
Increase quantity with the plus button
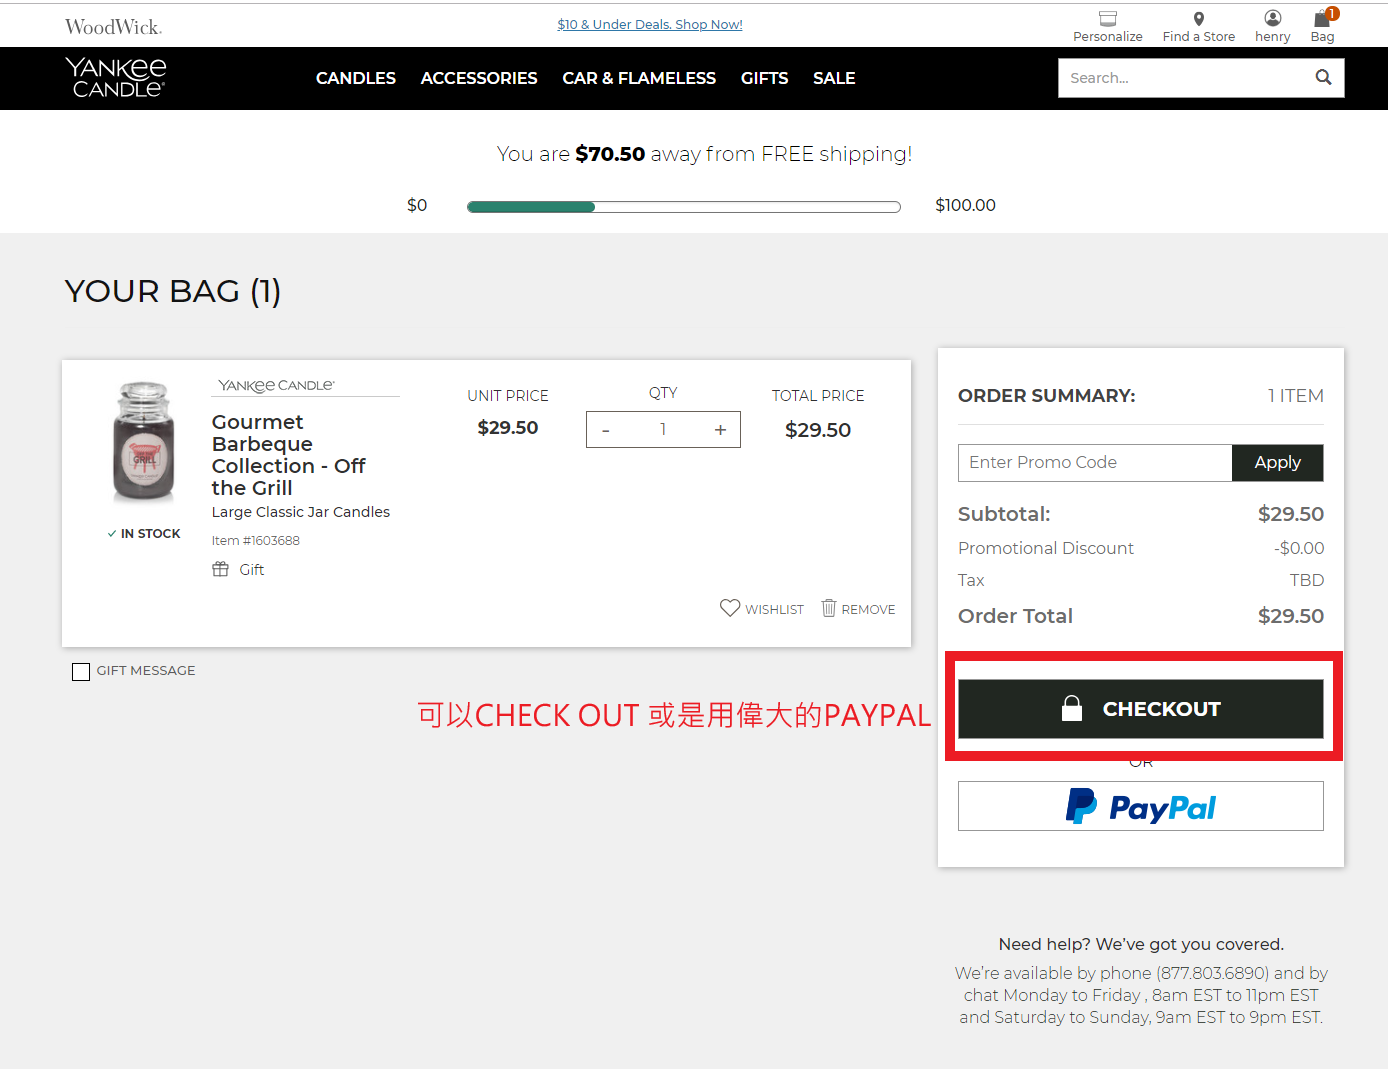720,430
